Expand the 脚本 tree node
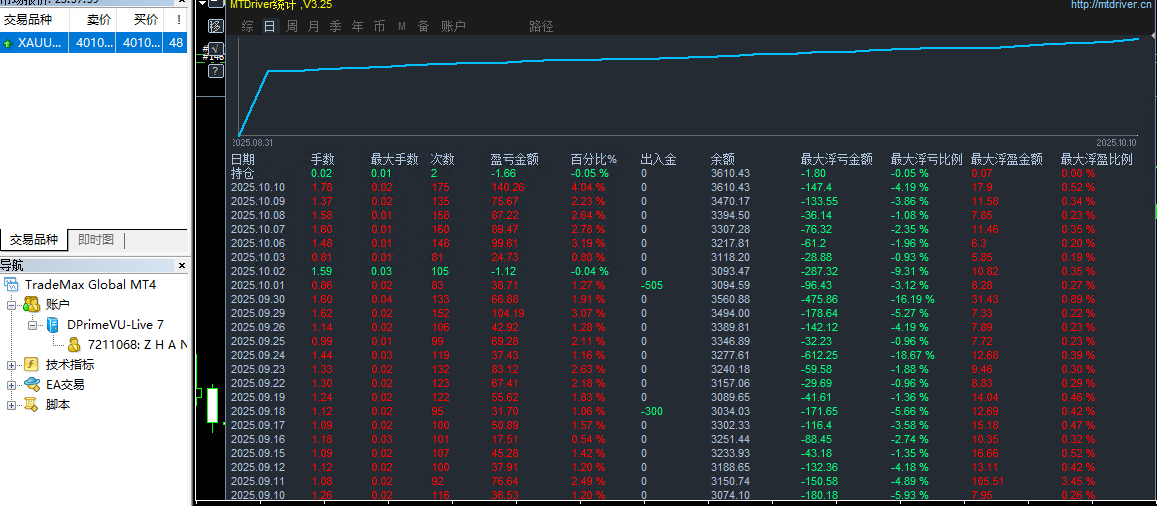1157x506 pixels. (x=11, y=404)
